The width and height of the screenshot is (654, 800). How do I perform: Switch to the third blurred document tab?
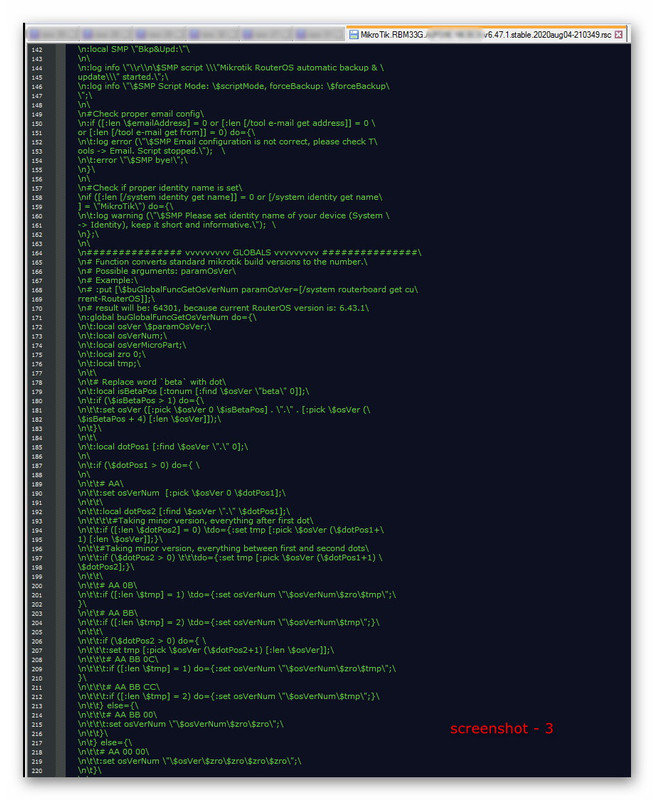(160, 35)
